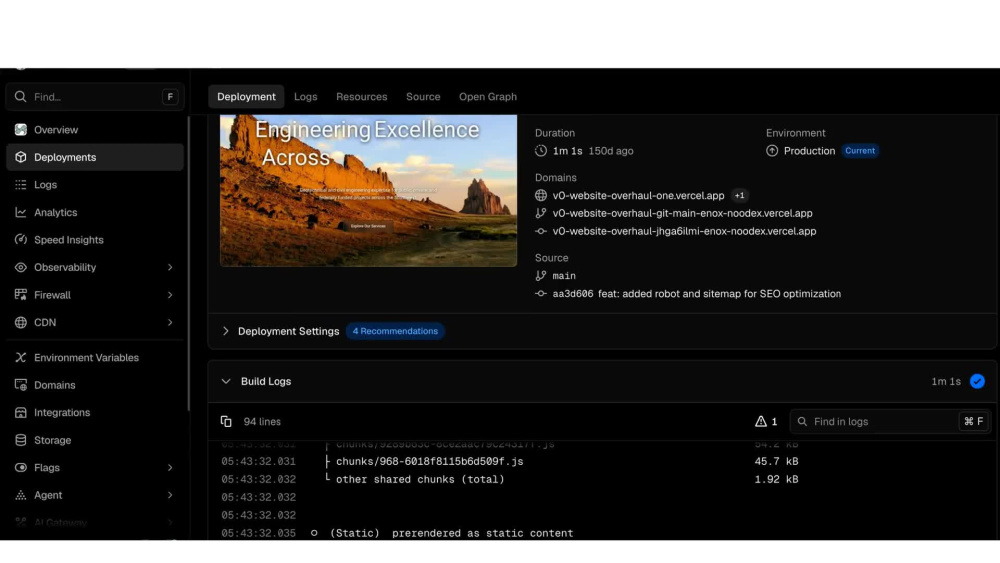Click the Analytics chart icon

click(20, 212)
